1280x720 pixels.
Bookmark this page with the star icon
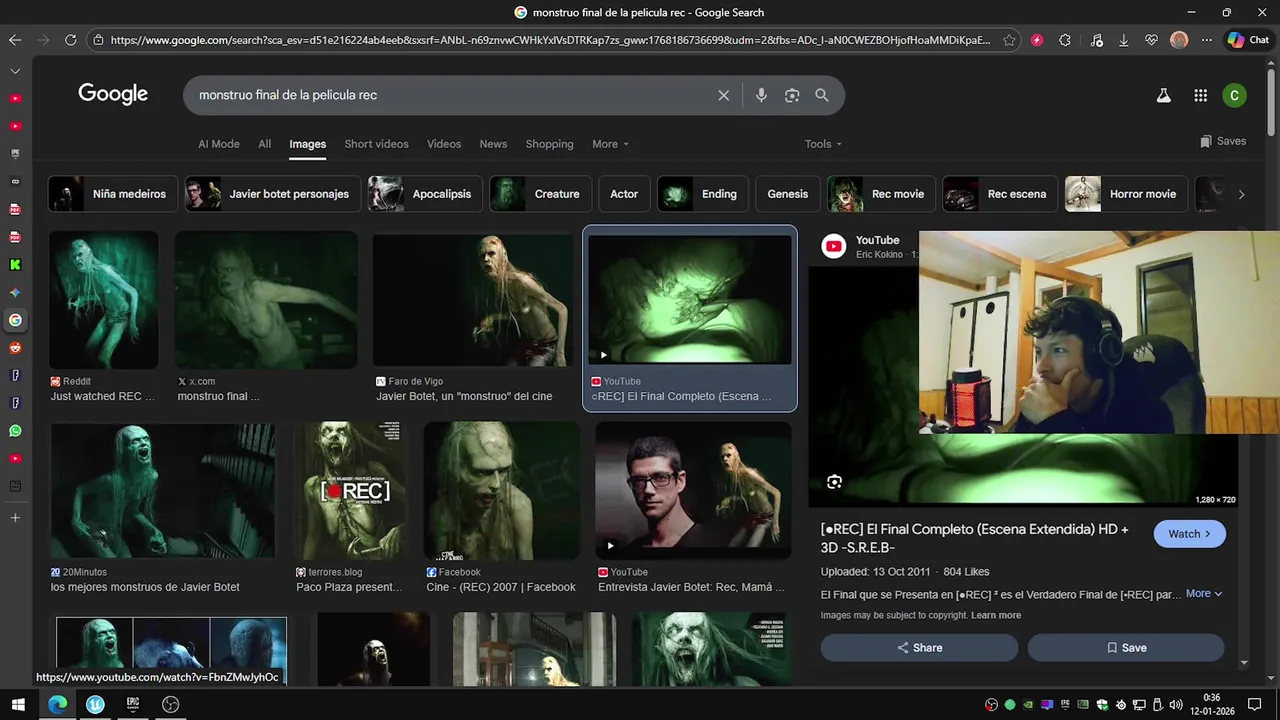(x=1010, y=40)
